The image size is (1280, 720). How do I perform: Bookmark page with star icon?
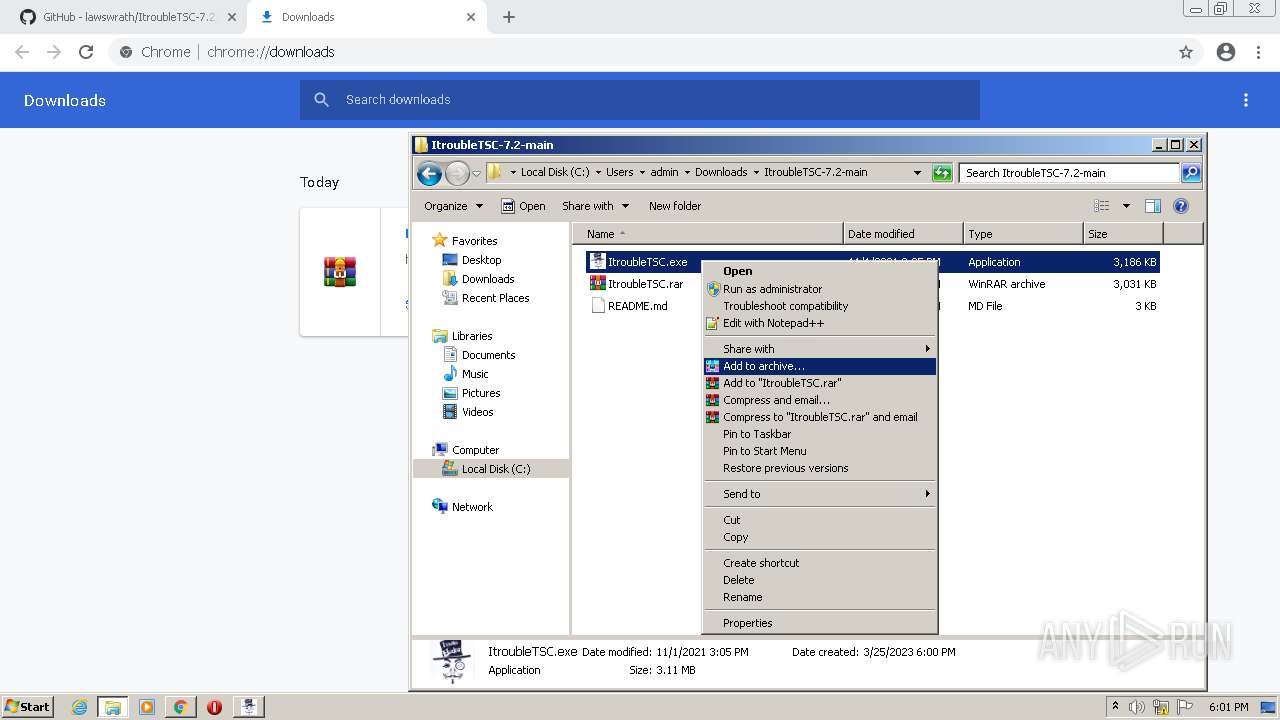(1186, 52)
